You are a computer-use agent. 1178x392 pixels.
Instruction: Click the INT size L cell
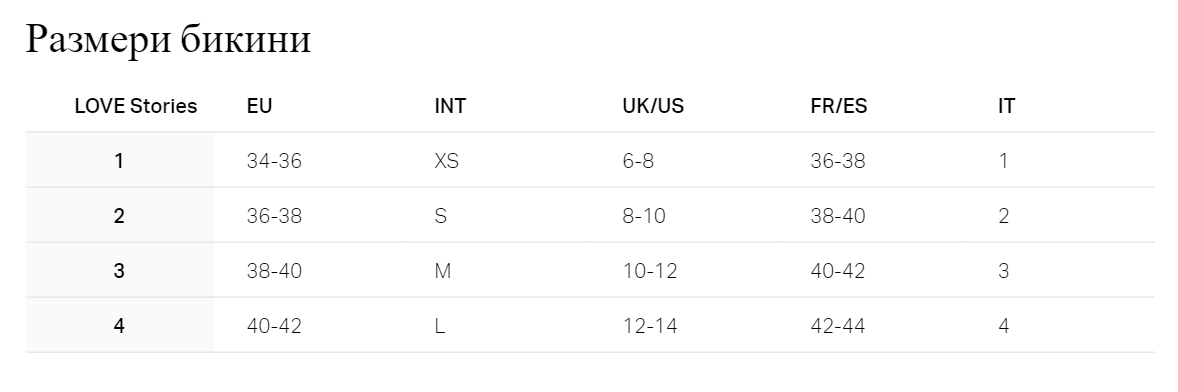point(439,325)
